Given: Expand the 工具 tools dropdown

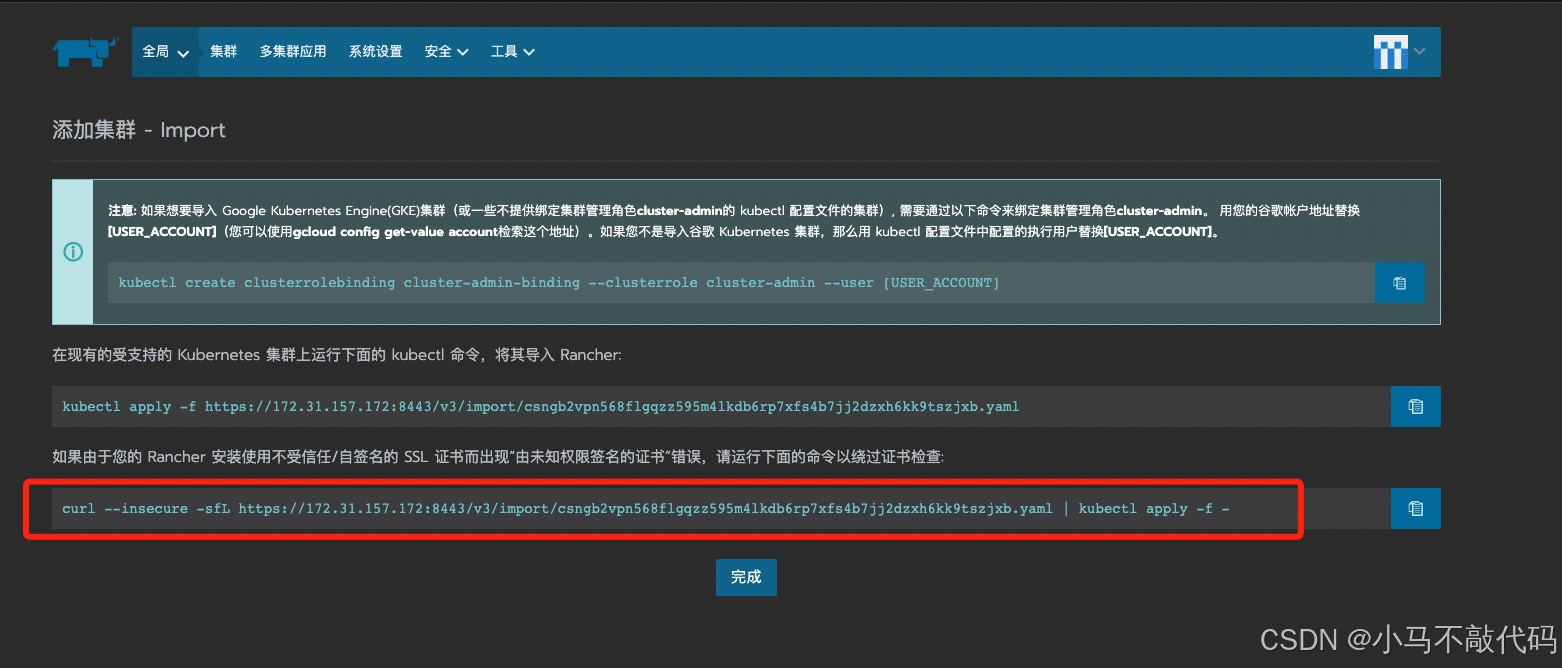Looking at the screenshot, I should coord(513,52).
